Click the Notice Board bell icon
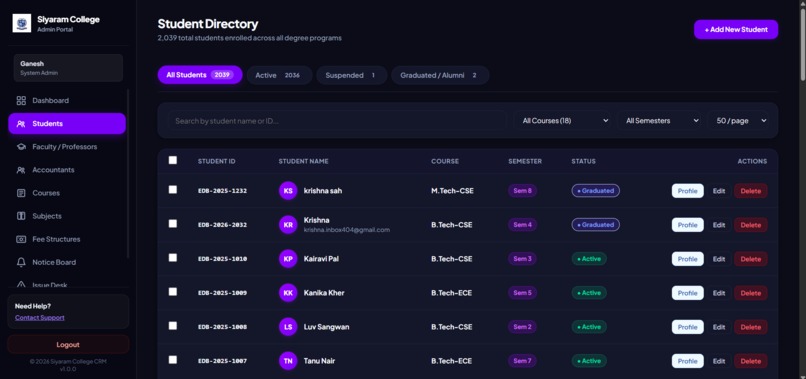This screenshot has height=379, width=806. click(x=21, y=262)
